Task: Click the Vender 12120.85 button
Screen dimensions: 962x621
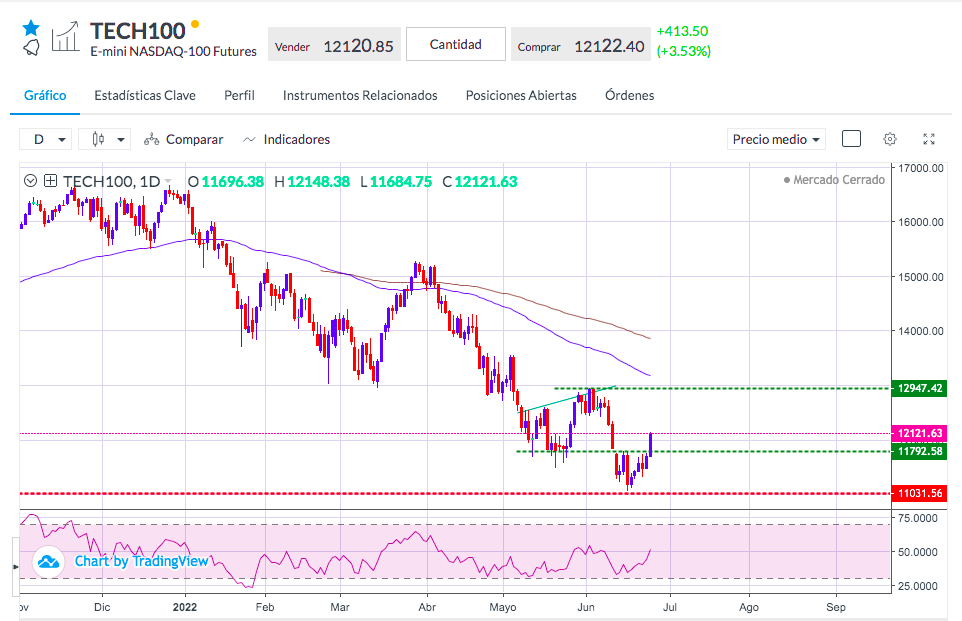Action: tap(334, 44)
